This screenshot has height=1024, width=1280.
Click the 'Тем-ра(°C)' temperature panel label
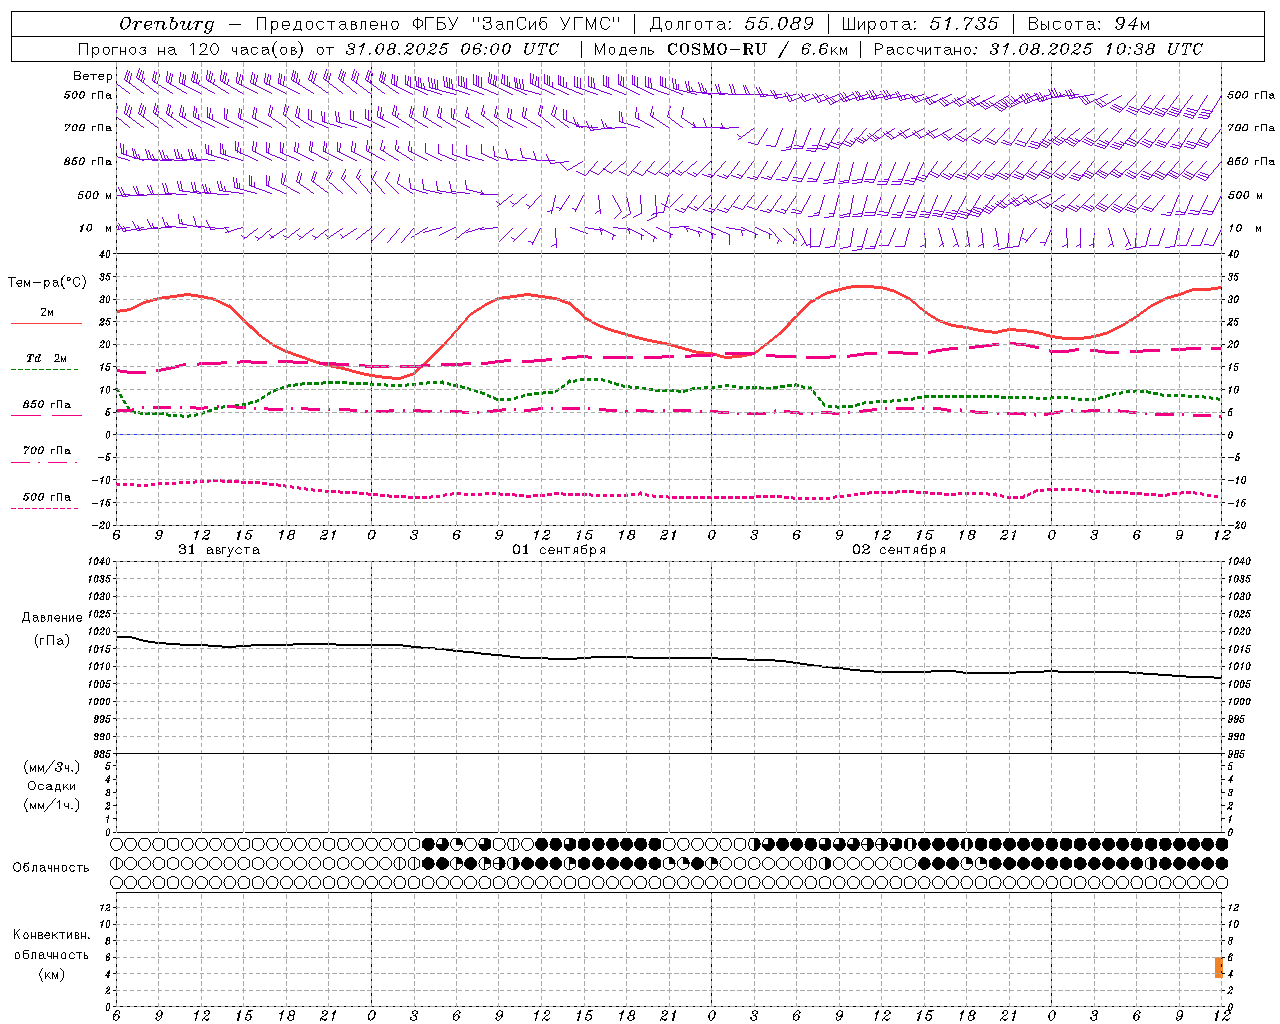[x=47, y=283]
